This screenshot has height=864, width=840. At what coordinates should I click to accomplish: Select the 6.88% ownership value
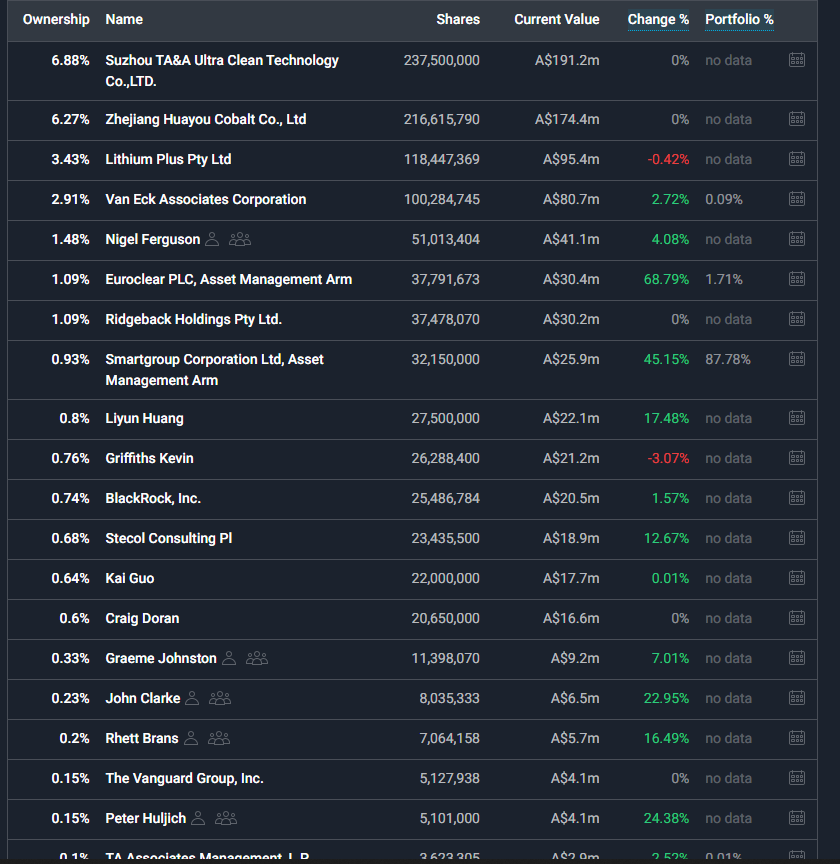coord(71,60)
